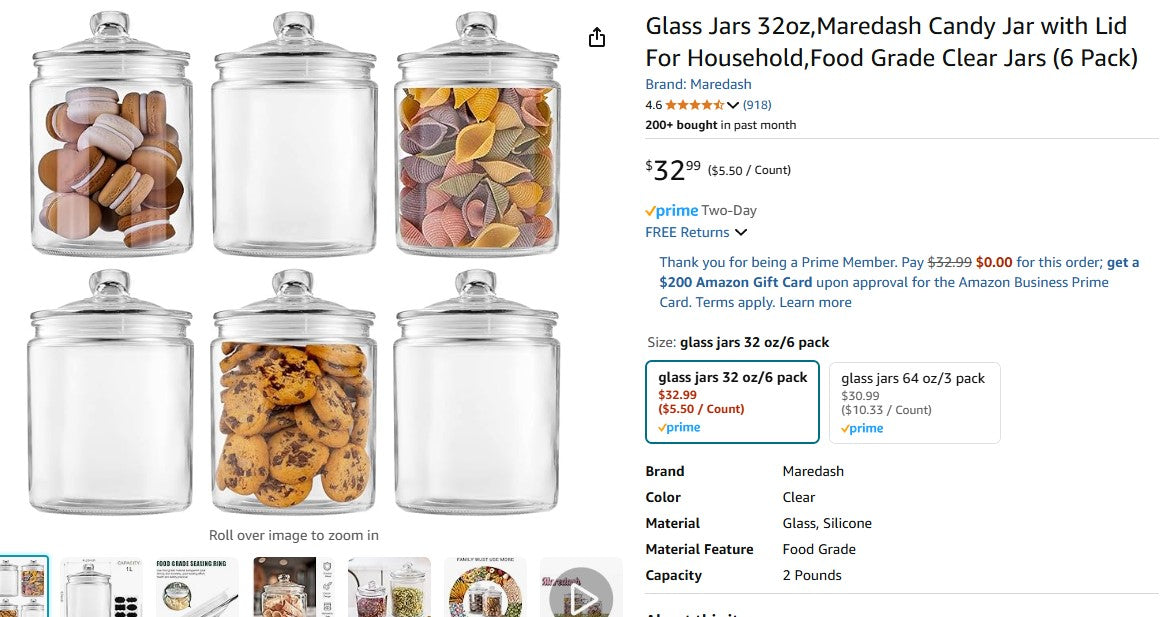The width and height of the screenshot is (1161, 617).
Task: Open the capacity 1L dimensions thumbnail
Action: tap(102, 588)
